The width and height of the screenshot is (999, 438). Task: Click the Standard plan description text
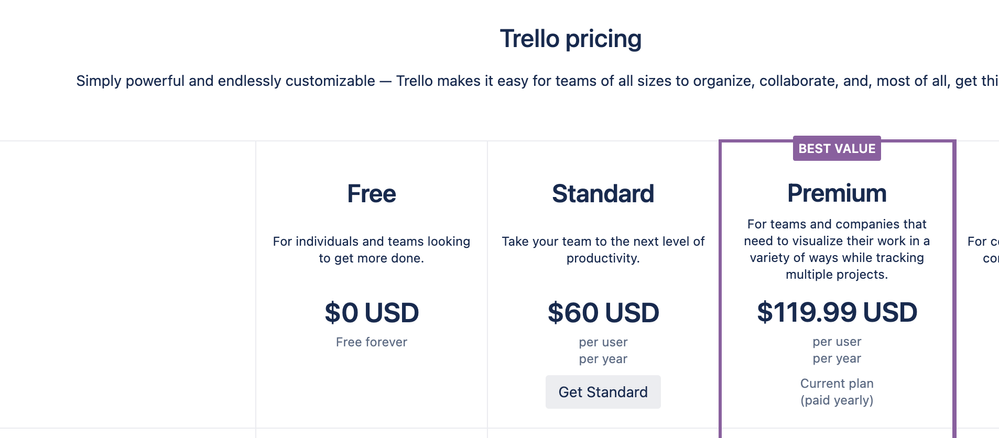pyautogui.click(x=603, y=250)
